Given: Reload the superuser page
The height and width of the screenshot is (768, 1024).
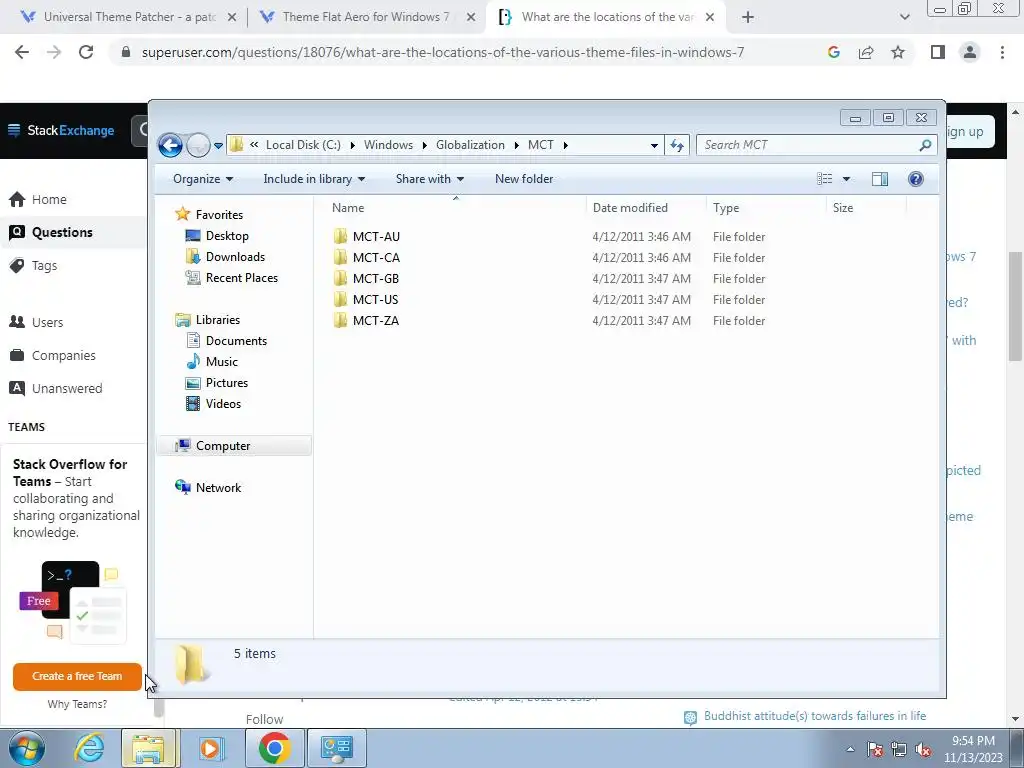Looking at the screenshot, I should pos(86,52).
